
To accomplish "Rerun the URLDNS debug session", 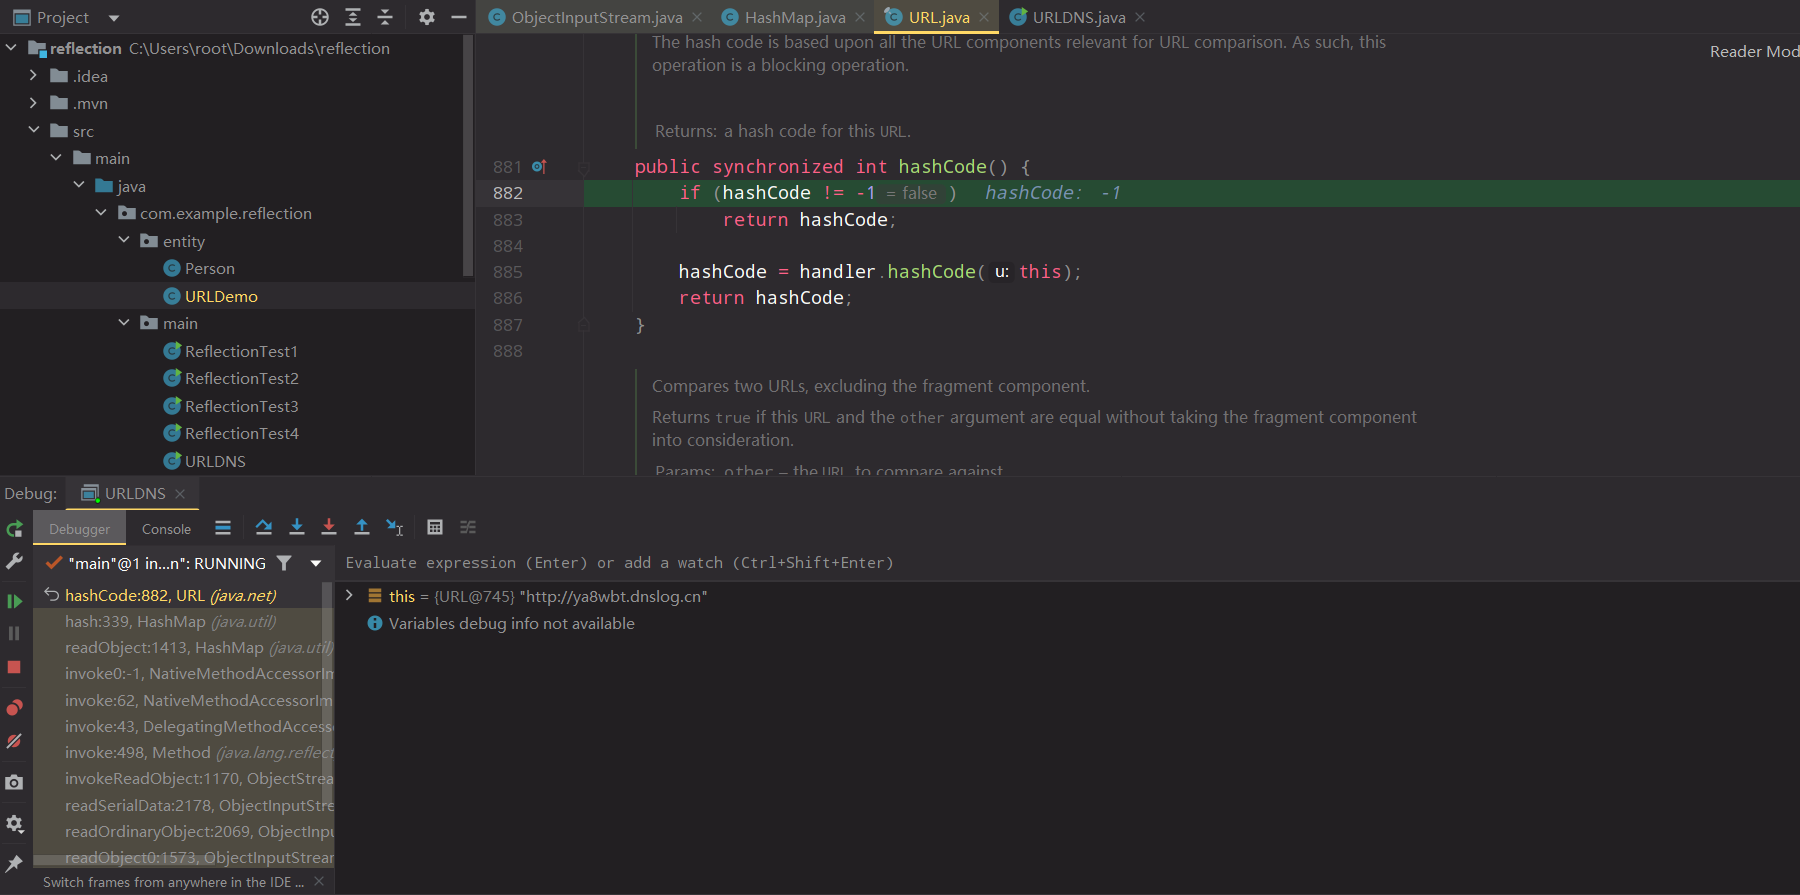I will pos(14,529).
